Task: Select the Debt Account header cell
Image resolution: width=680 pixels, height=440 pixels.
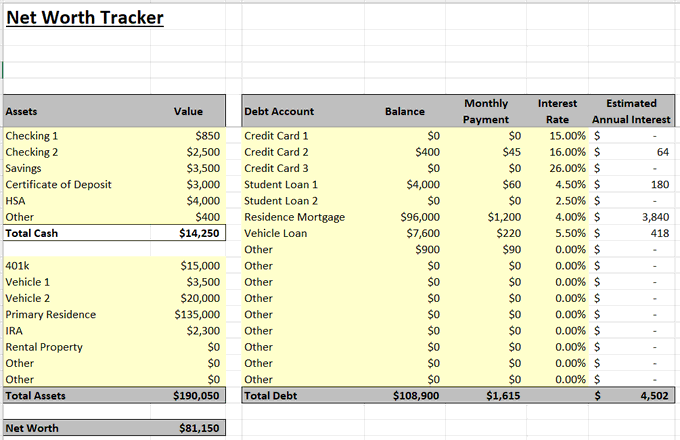Action: (279, 111)
